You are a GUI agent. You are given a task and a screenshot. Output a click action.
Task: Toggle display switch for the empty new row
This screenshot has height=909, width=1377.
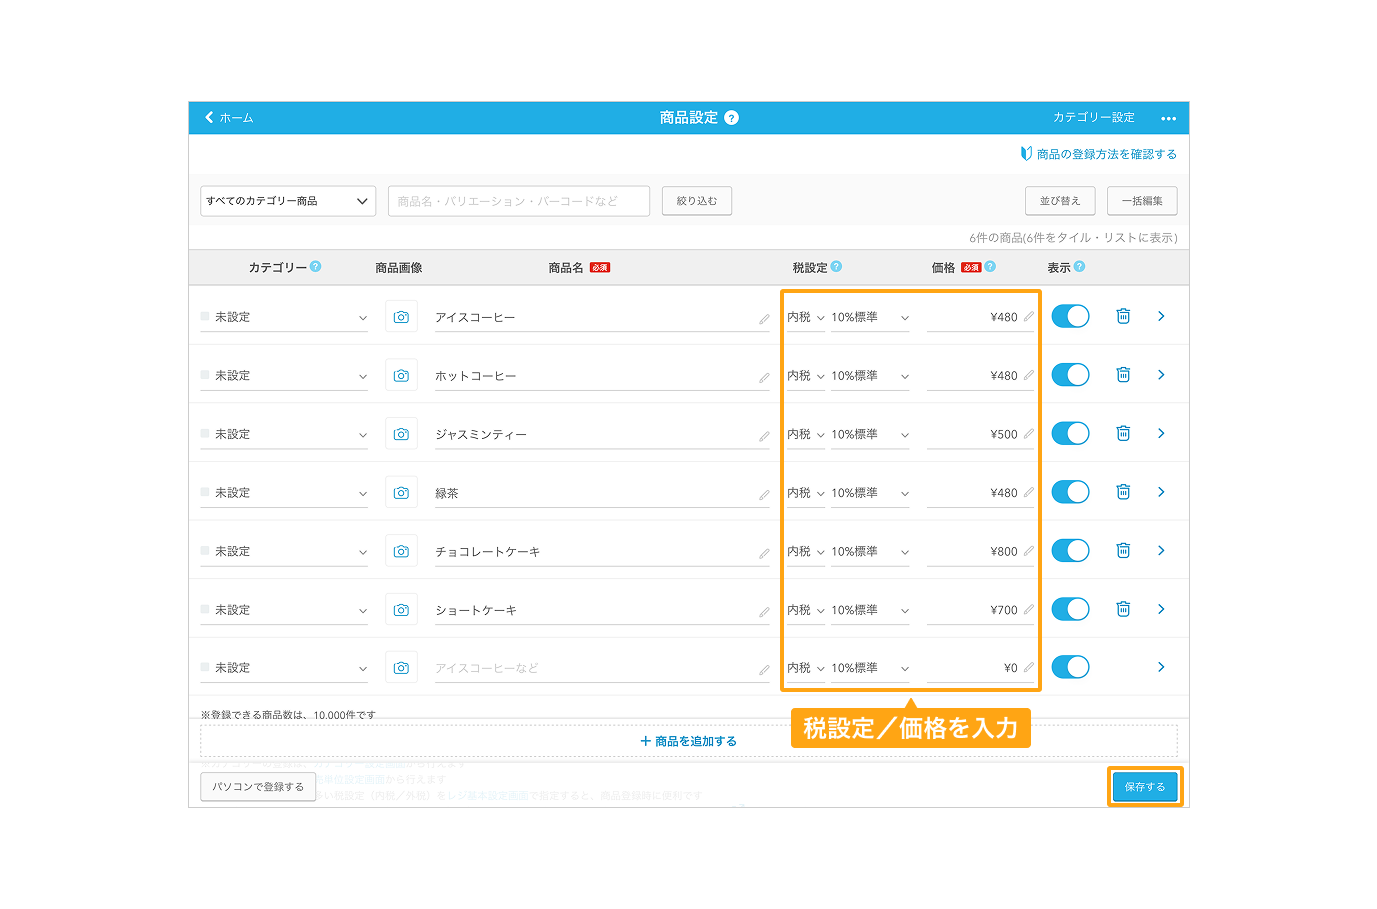[1070, 667]
